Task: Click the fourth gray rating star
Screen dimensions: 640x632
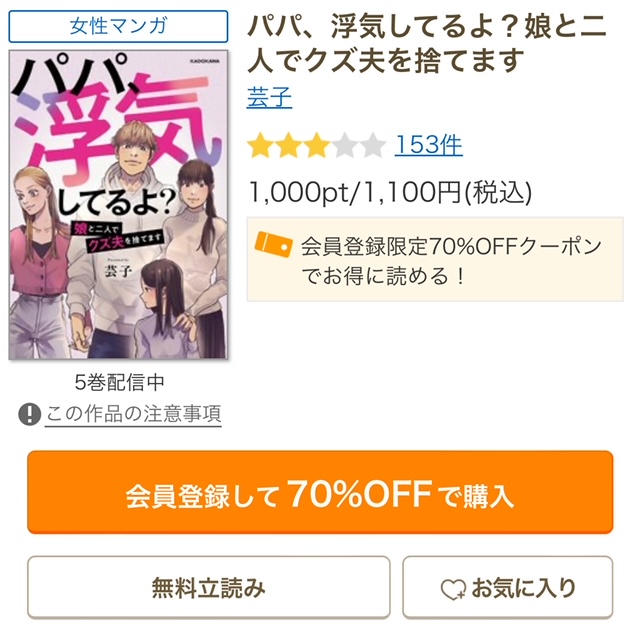Action: (x=345, y=145)
